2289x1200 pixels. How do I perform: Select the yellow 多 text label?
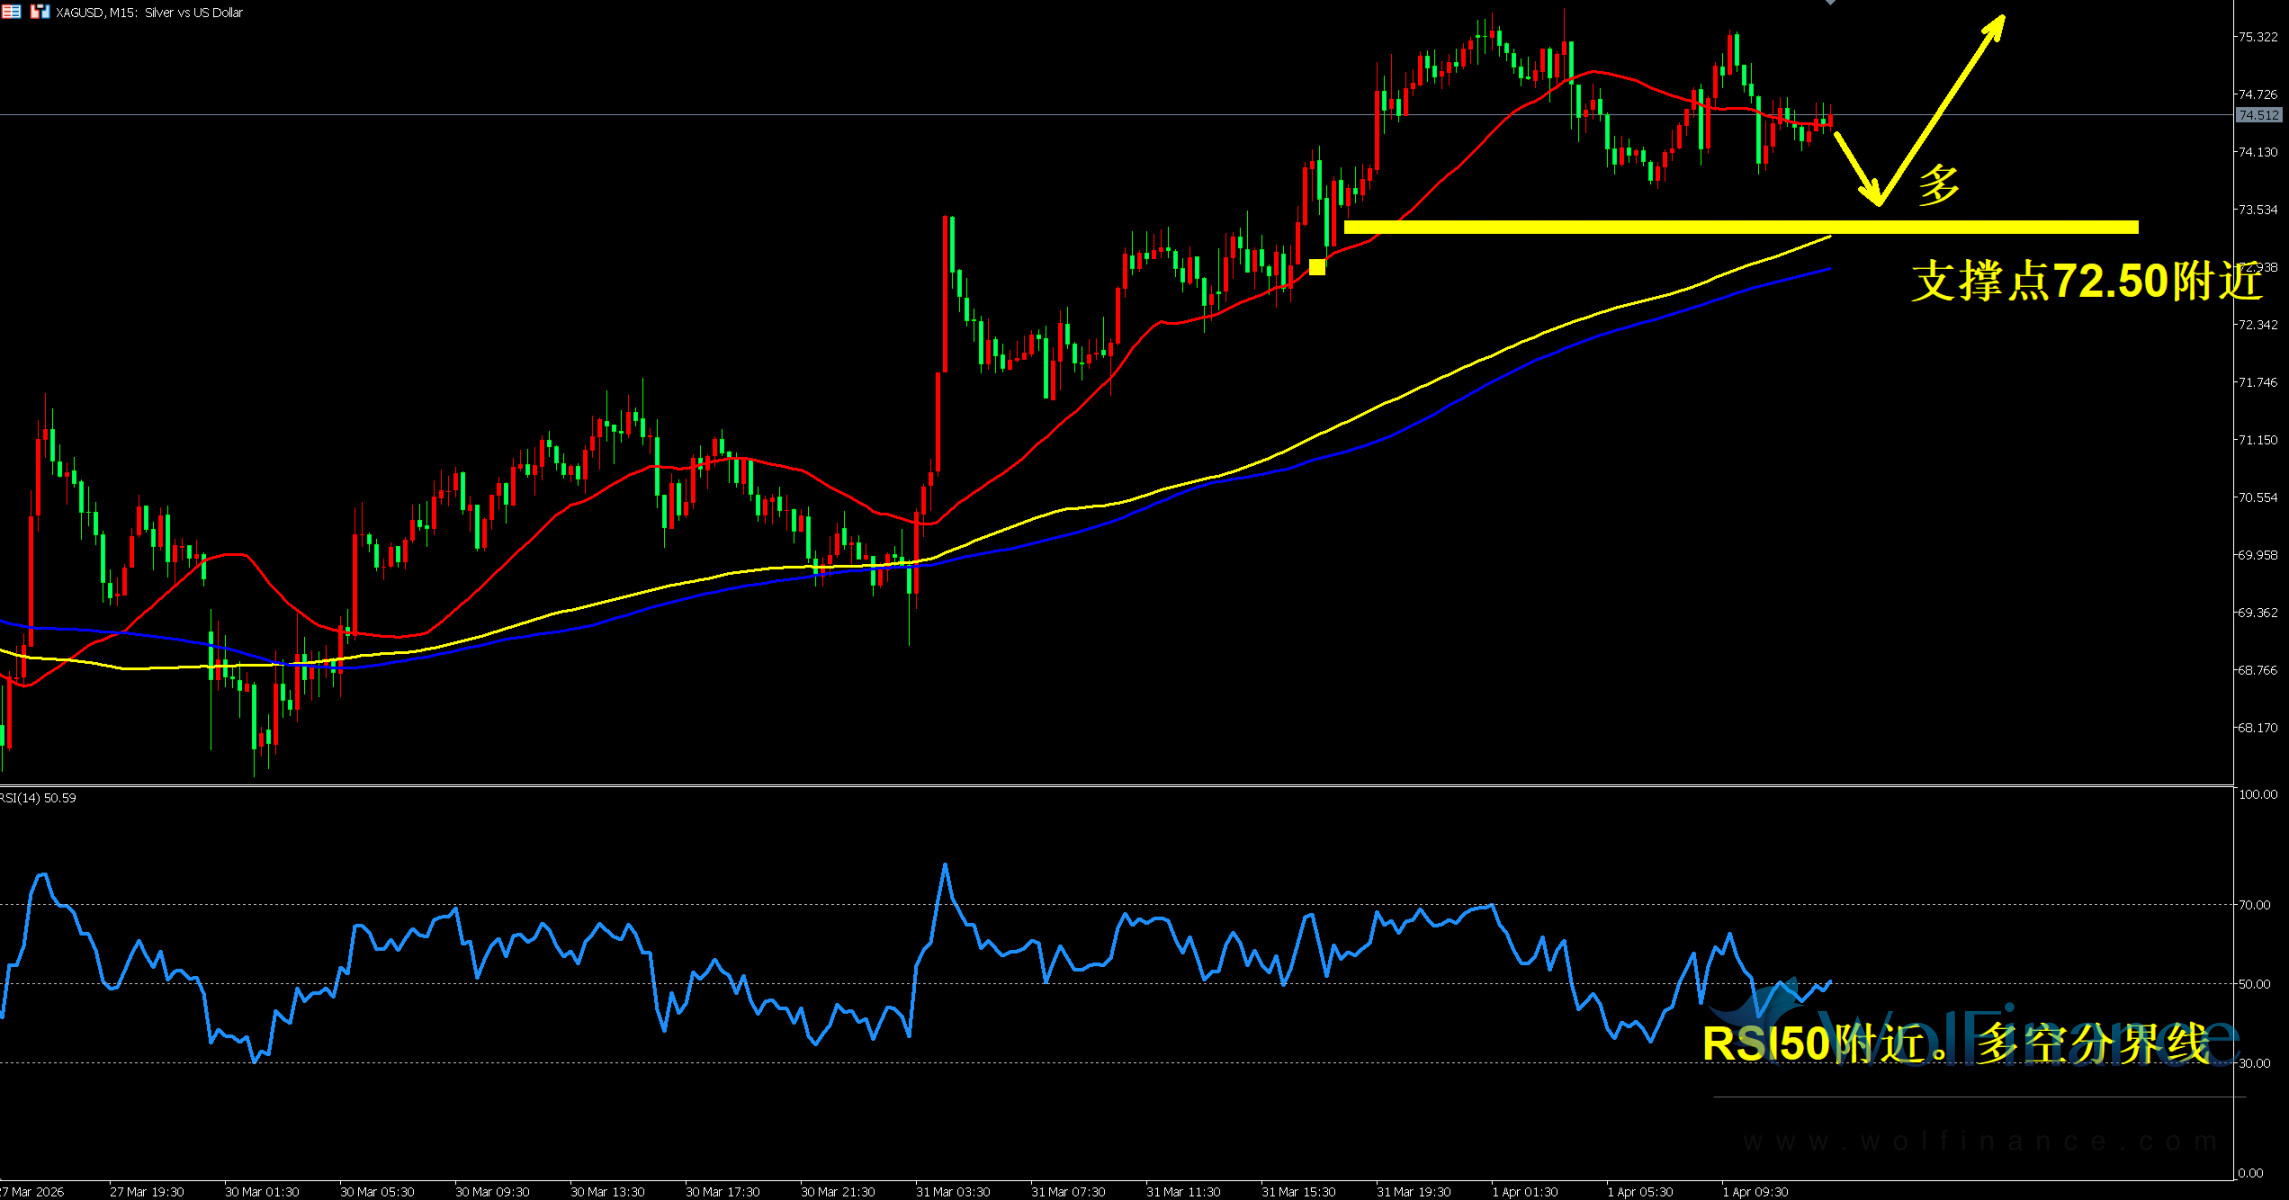coord(1938,186)
